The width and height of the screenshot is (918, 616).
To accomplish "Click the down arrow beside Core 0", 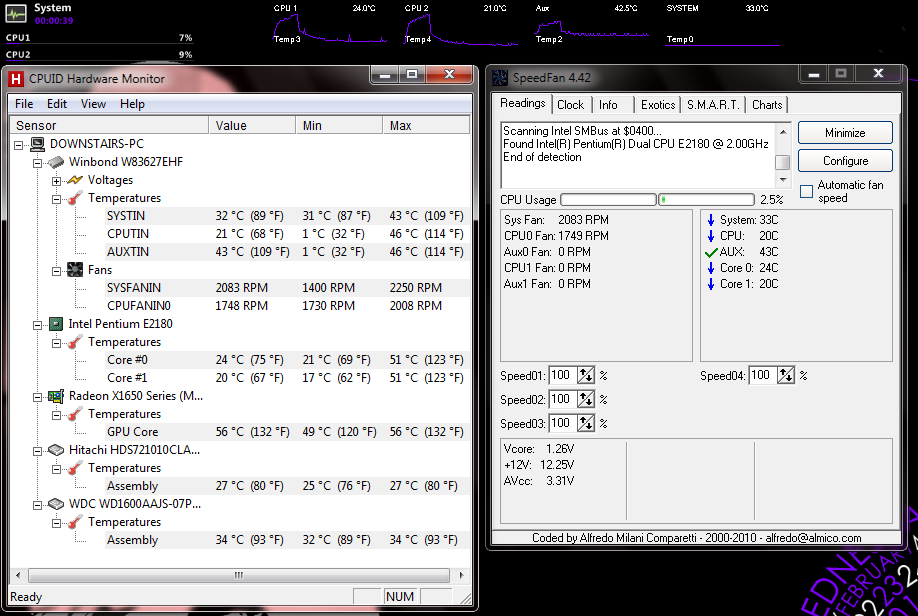I will click(x=711, y=268).
